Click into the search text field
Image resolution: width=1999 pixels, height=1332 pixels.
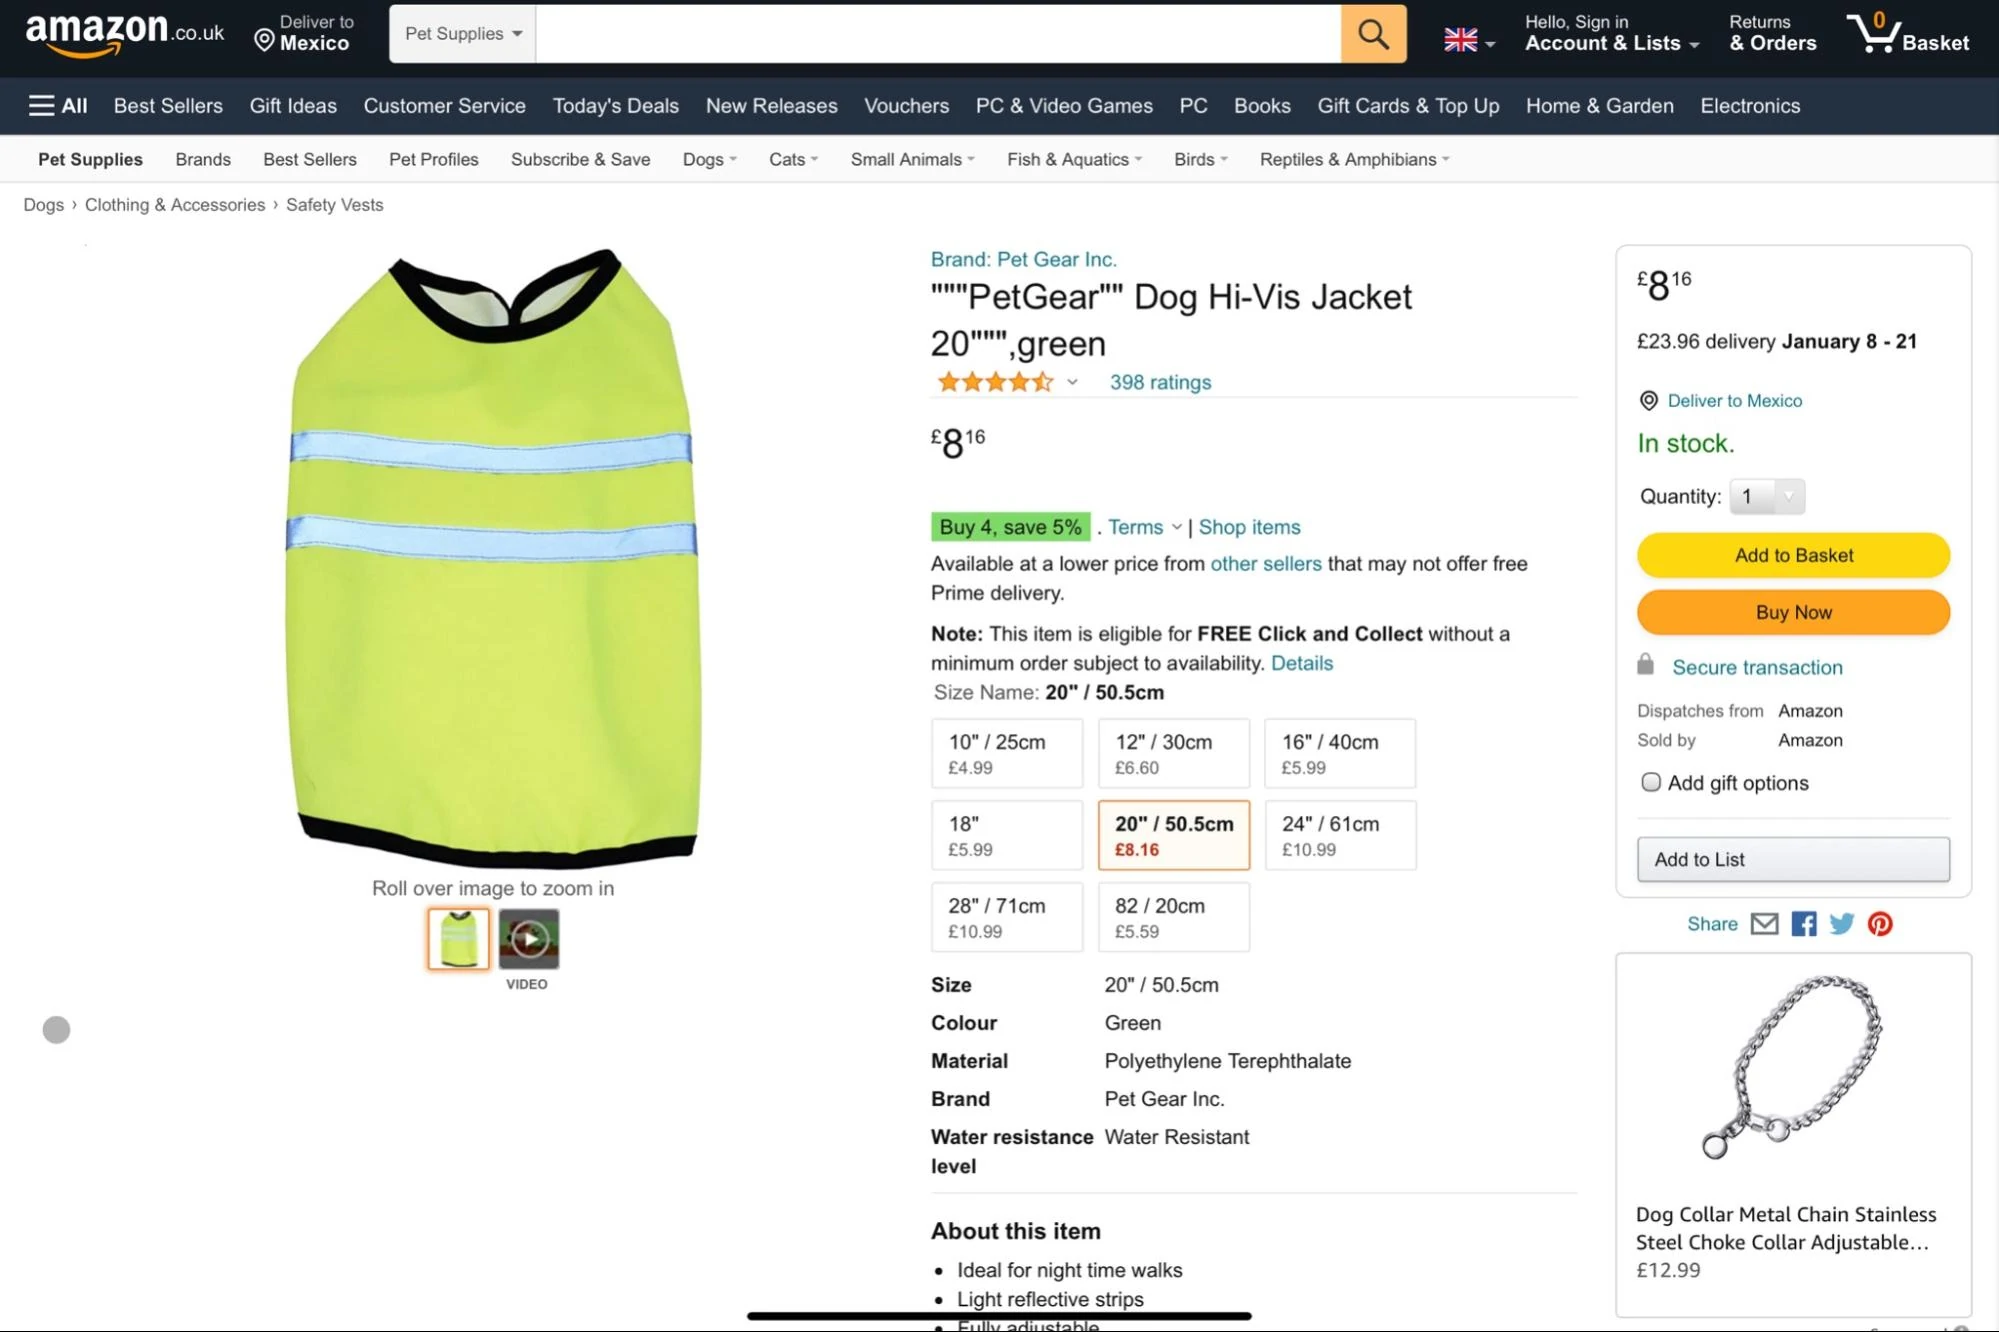[937, 34]
